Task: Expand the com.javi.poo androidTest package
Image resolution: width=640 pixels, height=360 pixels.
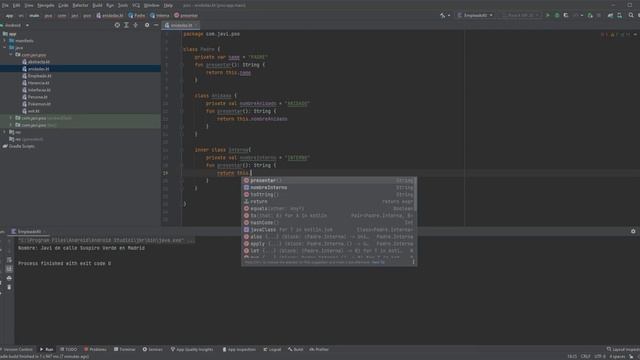Action: tap(11, 118)
